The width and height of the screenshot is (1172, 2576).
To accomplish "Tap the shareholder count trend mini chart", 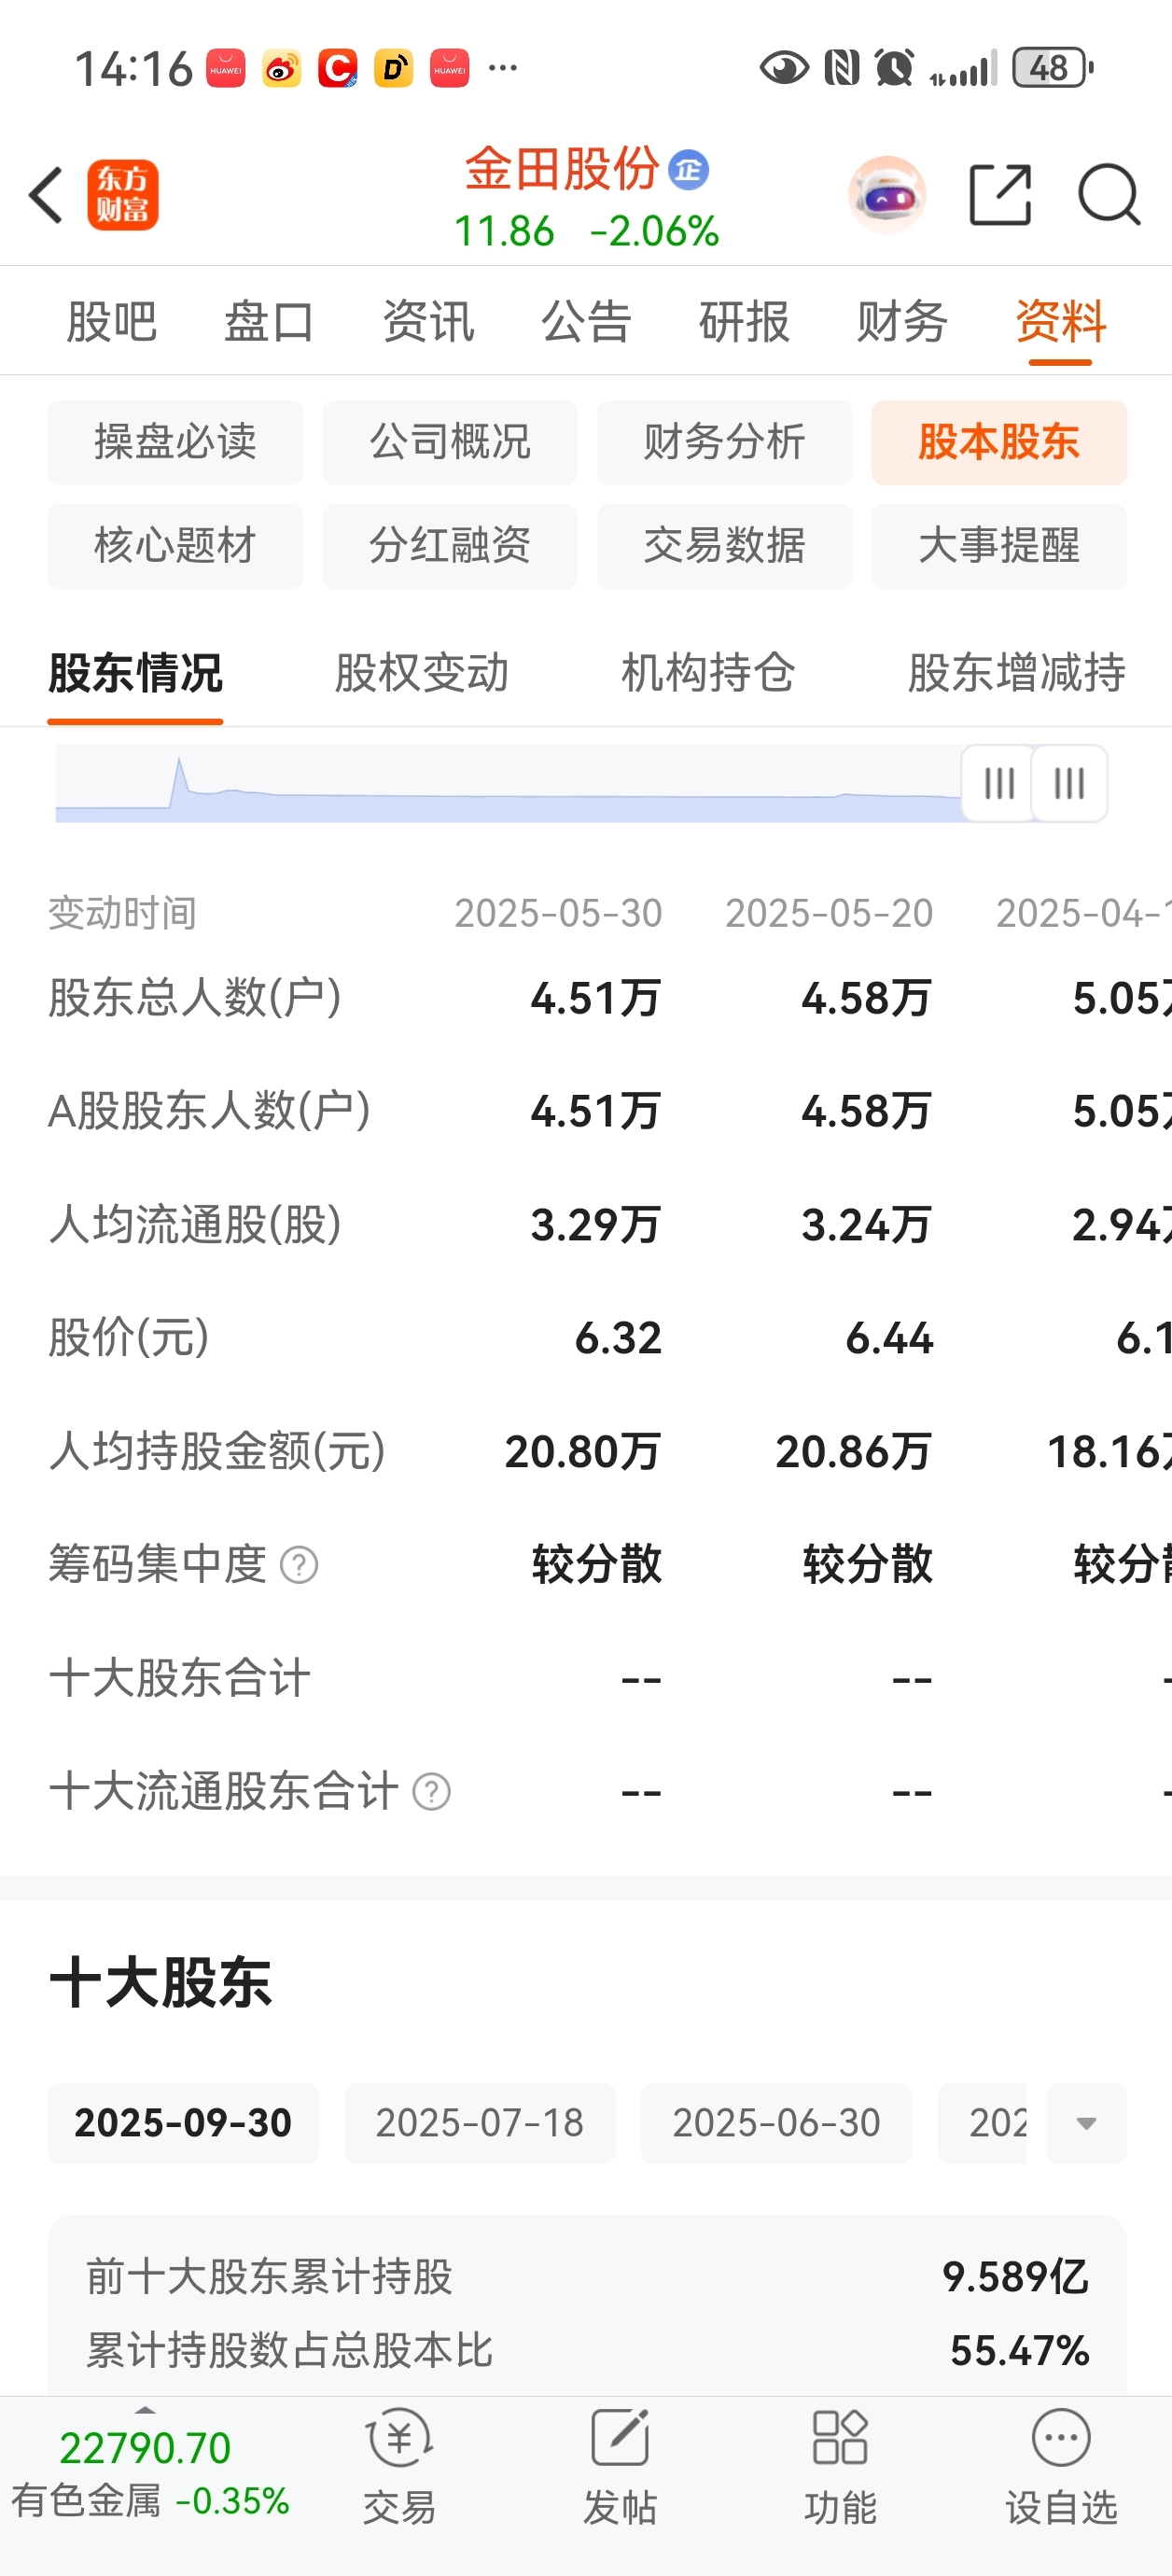I will (x=508, y=783).
